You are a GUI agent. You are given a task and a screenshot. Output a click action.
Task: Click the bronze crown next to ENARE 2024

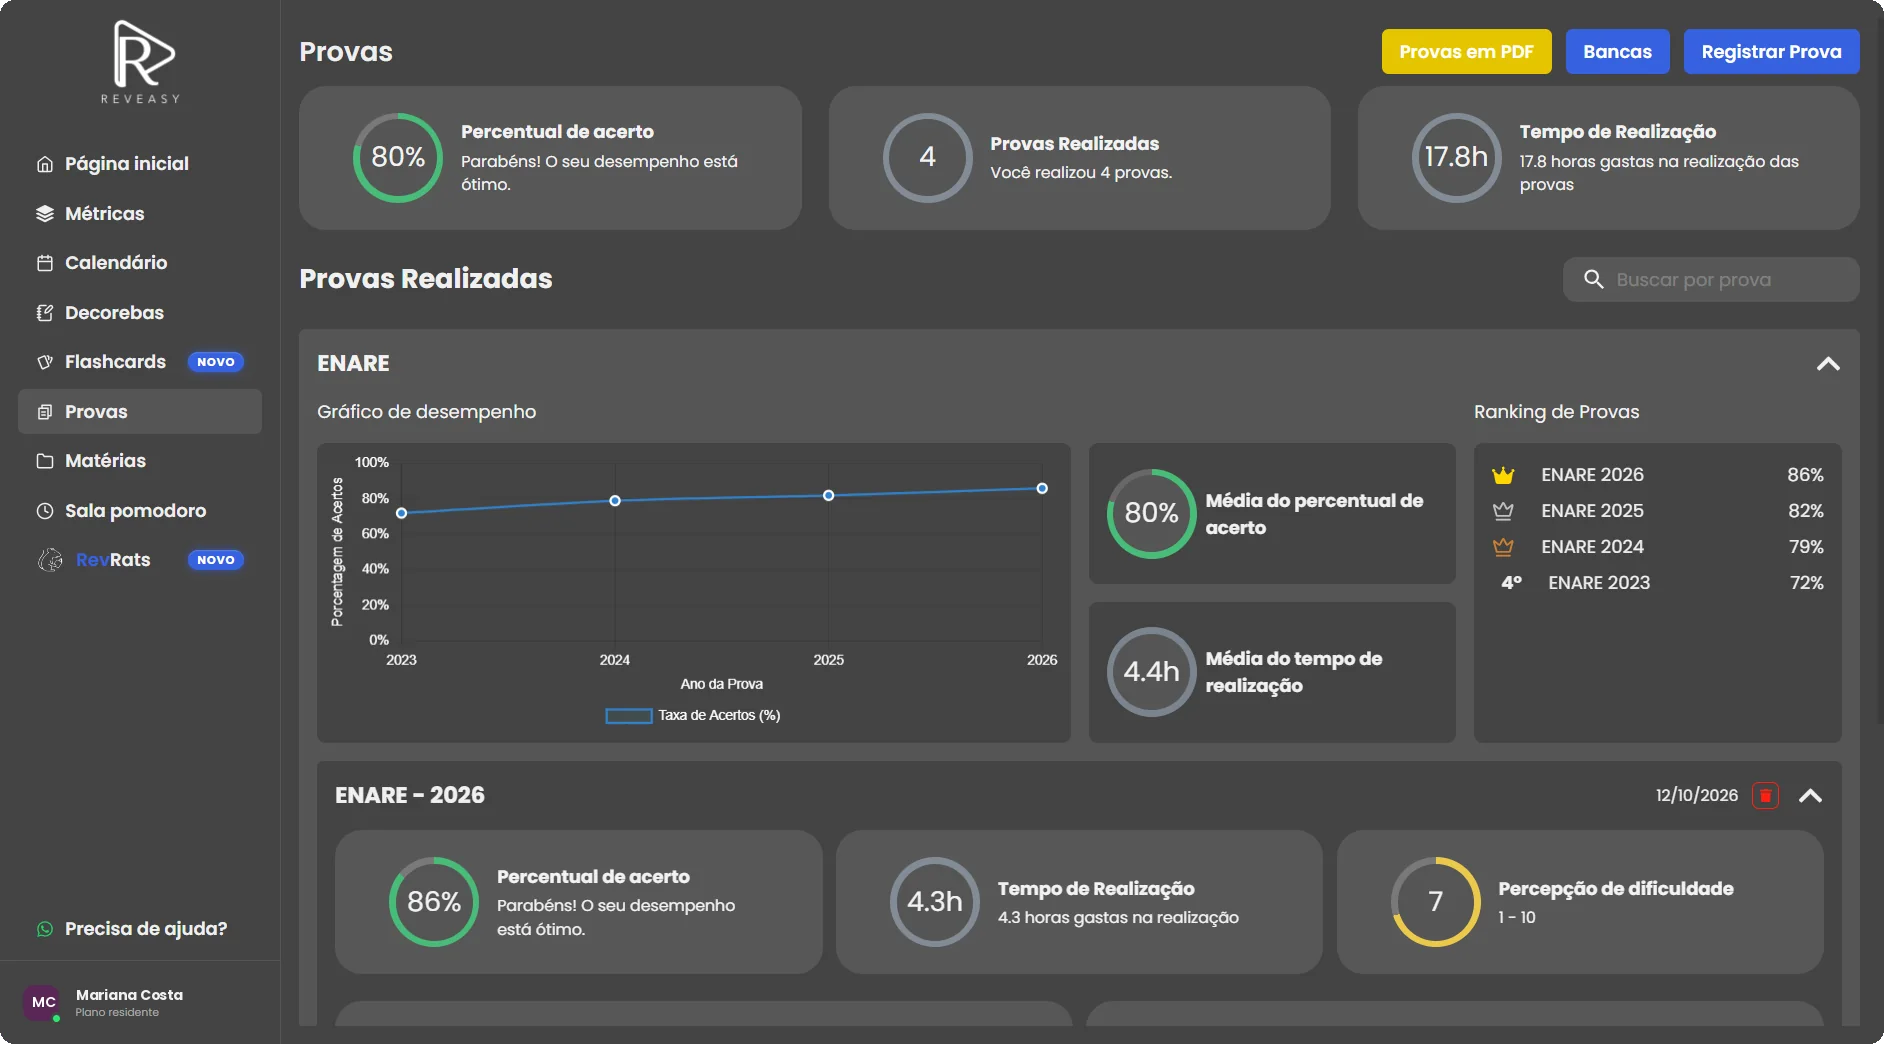click(1503, 547)
